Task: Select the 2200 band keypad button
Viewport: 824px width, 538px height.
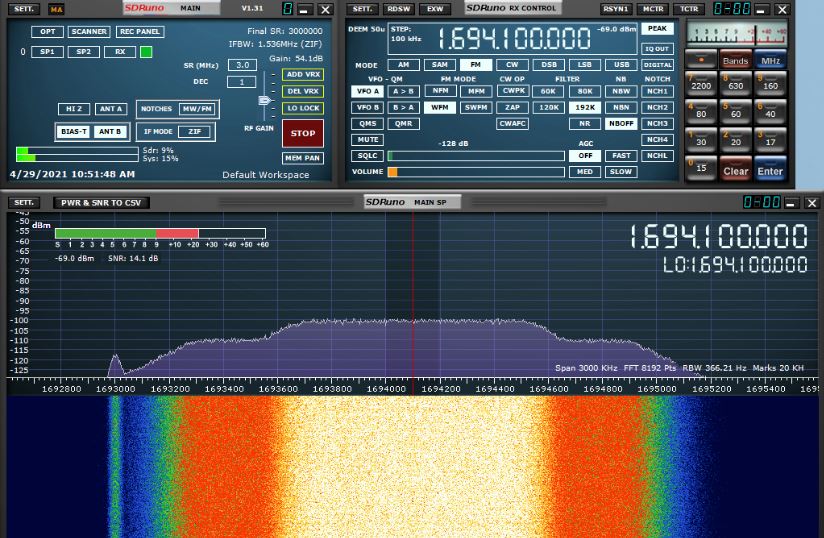Action: click(x=701, y=84)
